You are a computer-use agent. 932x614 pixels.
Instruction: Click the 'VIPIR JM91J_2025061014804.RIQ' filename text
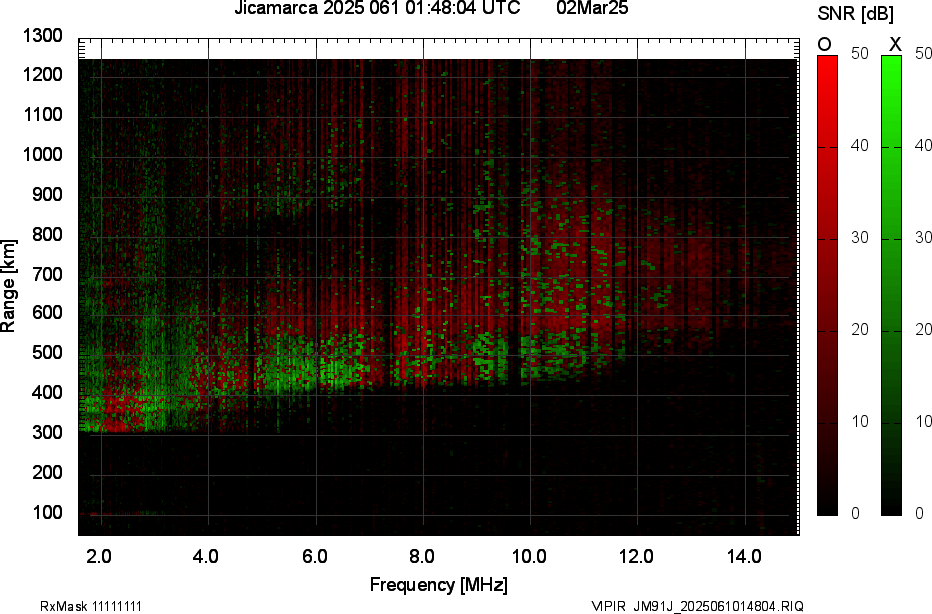(698, 606)
